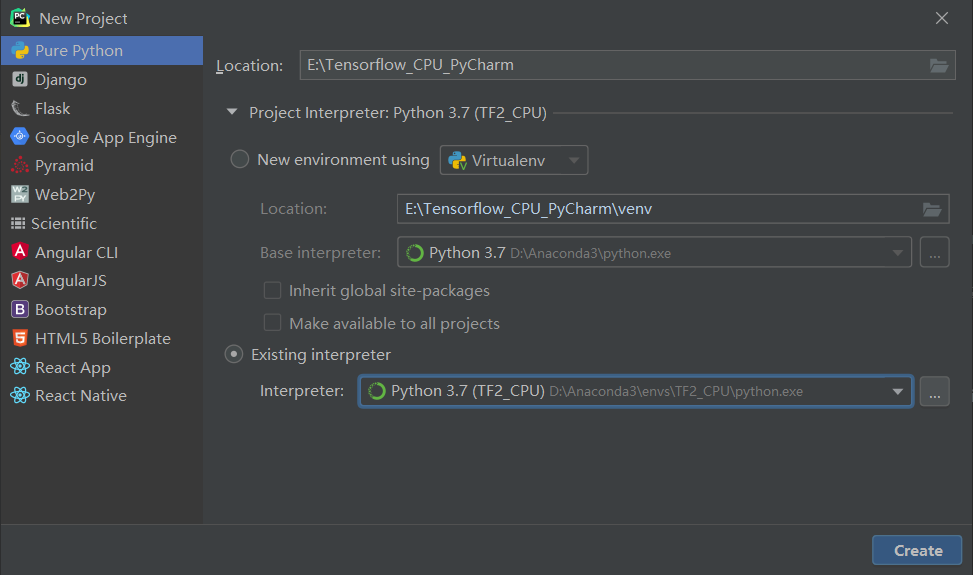Check Make available to all projects
This screenshot has width=973, height=575.
pyautogui.click(x=272, y=323)
